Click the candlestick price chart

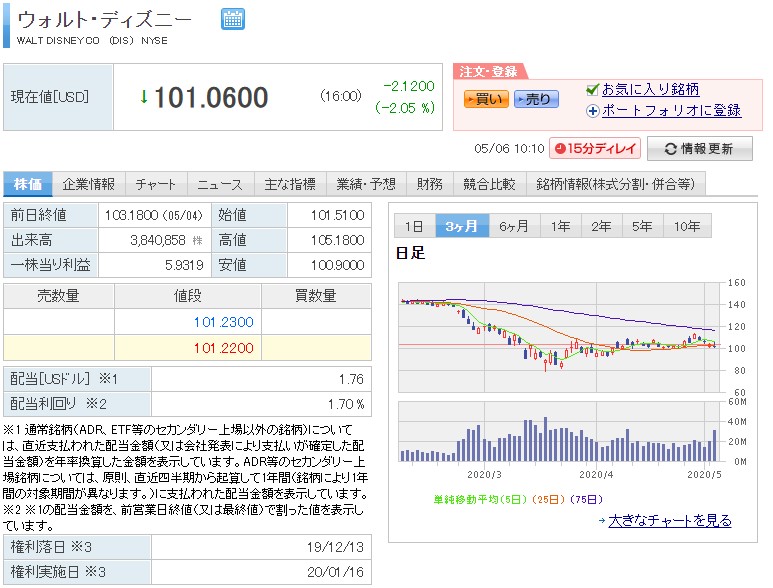[559, 338]
